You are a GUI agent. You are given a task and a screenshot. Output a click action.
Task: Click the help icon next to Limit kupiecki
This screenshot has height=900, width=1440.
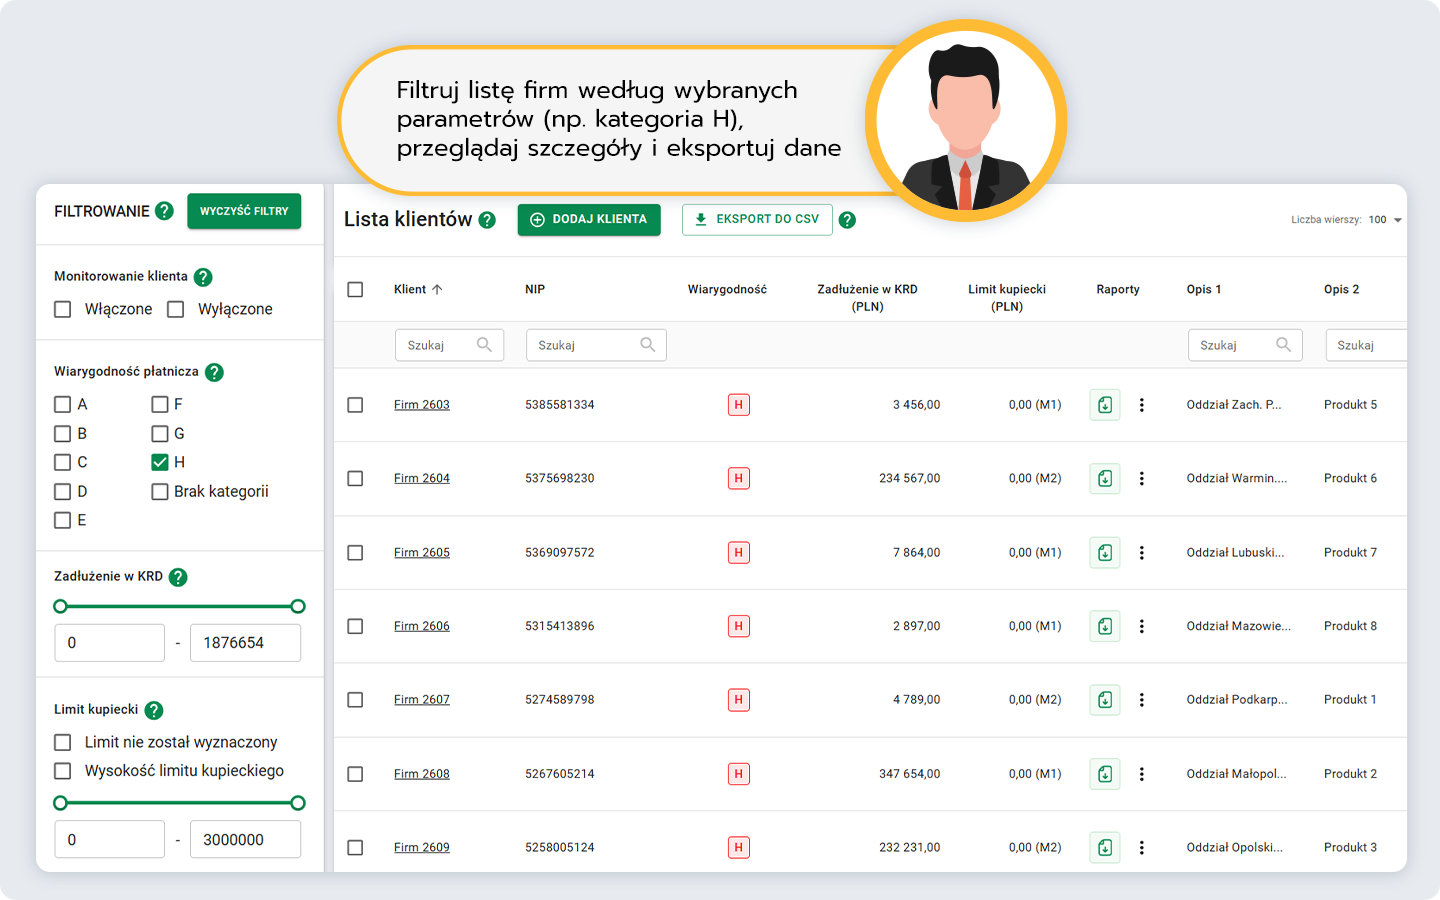(154, 710)
